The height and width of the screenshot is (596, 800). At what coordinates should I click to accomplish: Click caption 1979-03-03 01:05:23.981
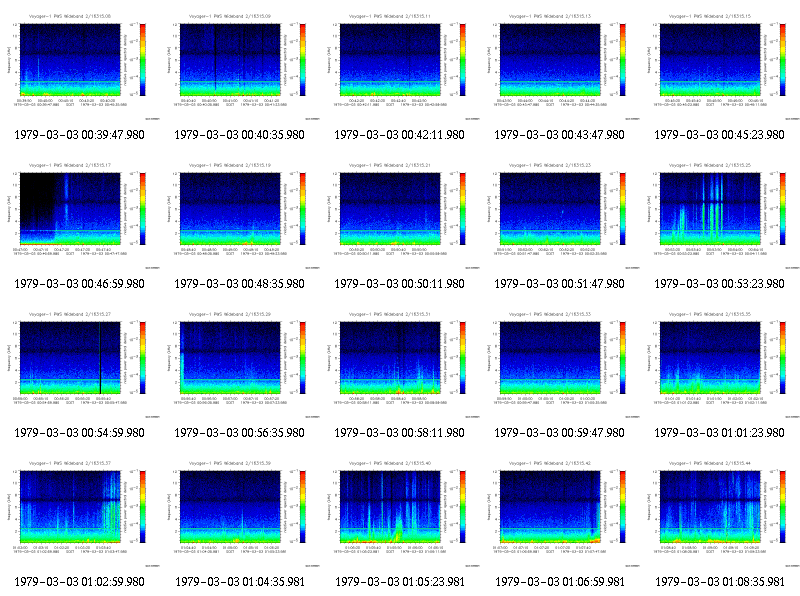coord(400,582)
